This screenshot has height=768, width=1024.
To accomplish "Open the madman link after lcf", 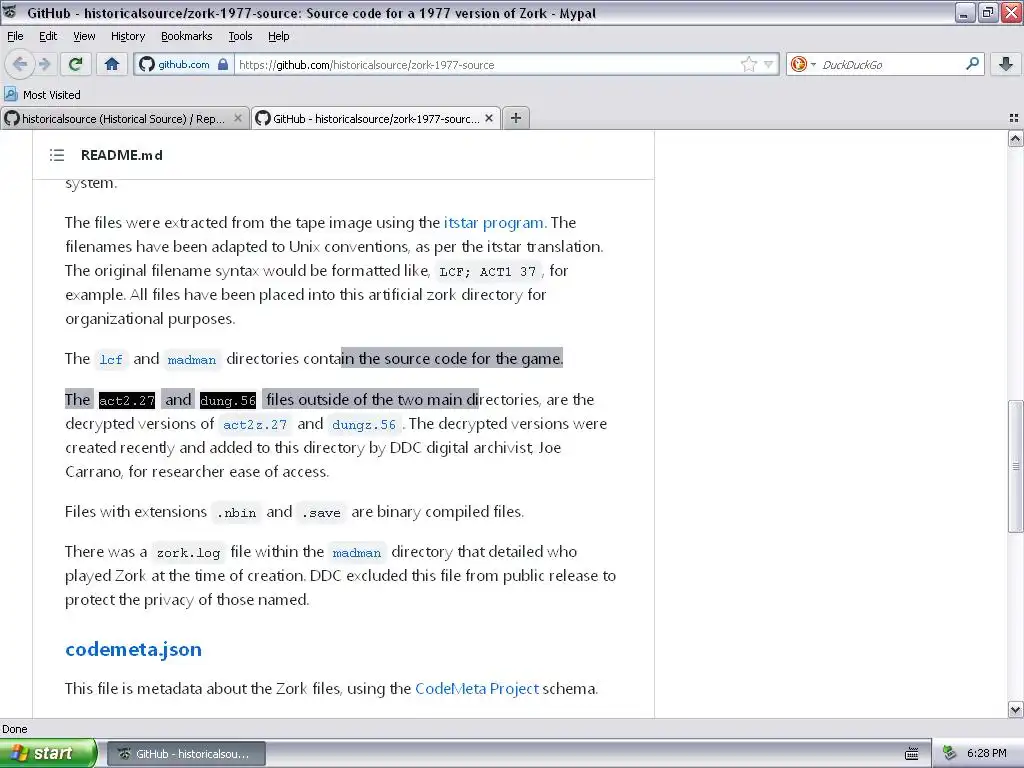I will point(191,359).
